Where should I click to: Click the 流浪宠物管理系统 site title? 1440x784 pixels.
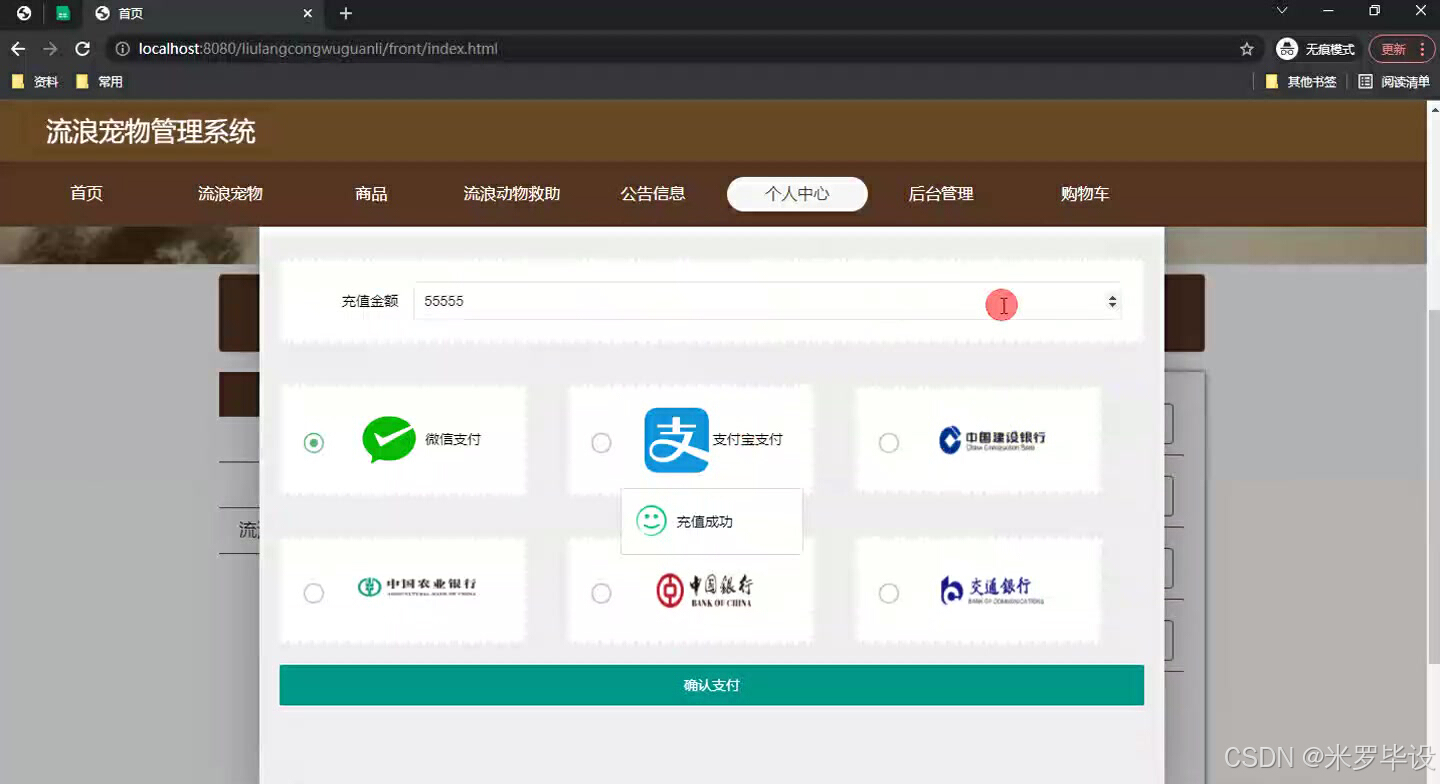pyautogui.click(x=151, y=131)
